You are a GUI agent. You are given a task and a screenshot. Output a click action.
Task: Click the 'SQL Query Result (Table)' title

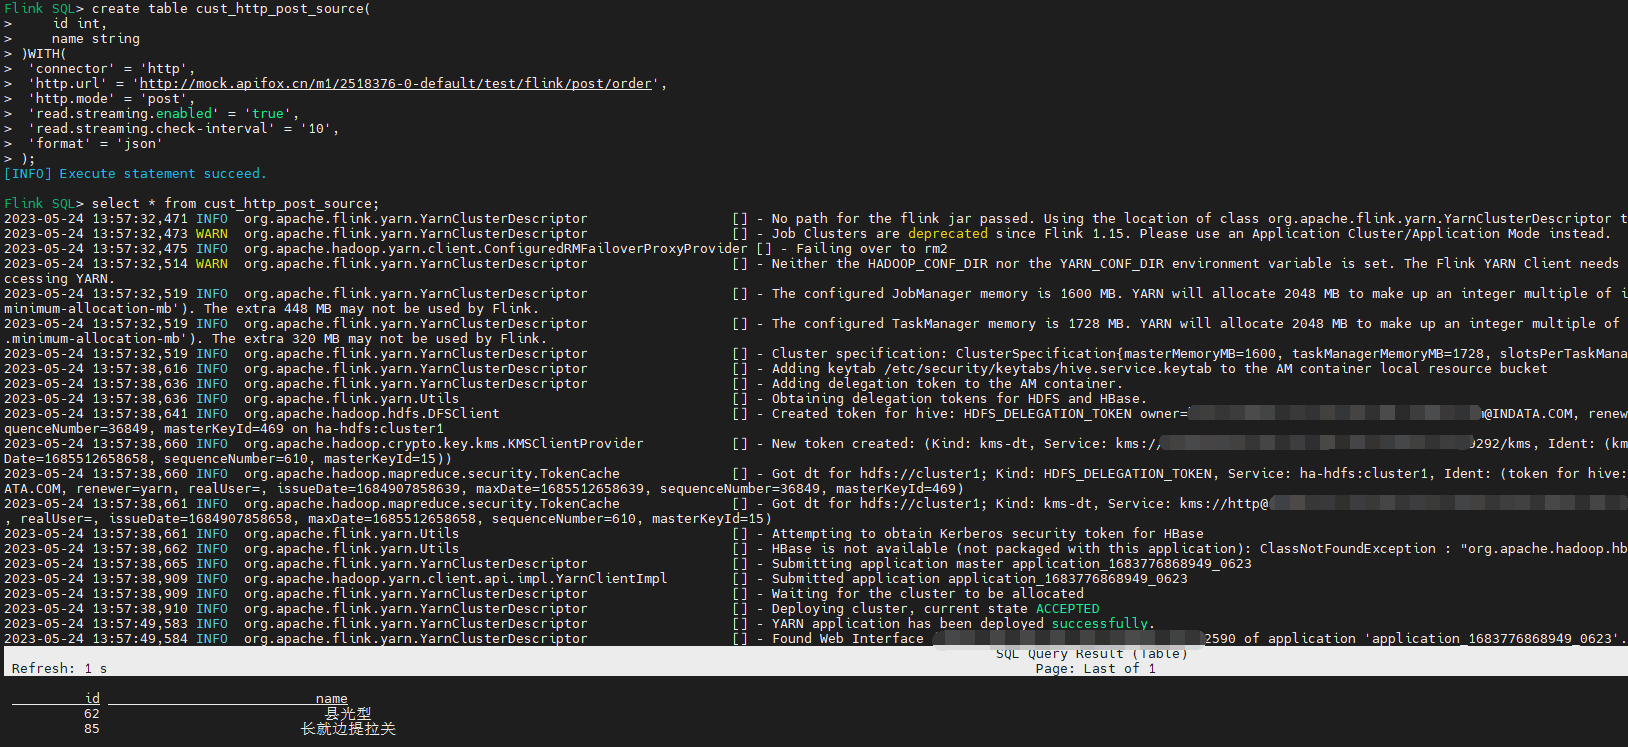tap(1091, 654)
